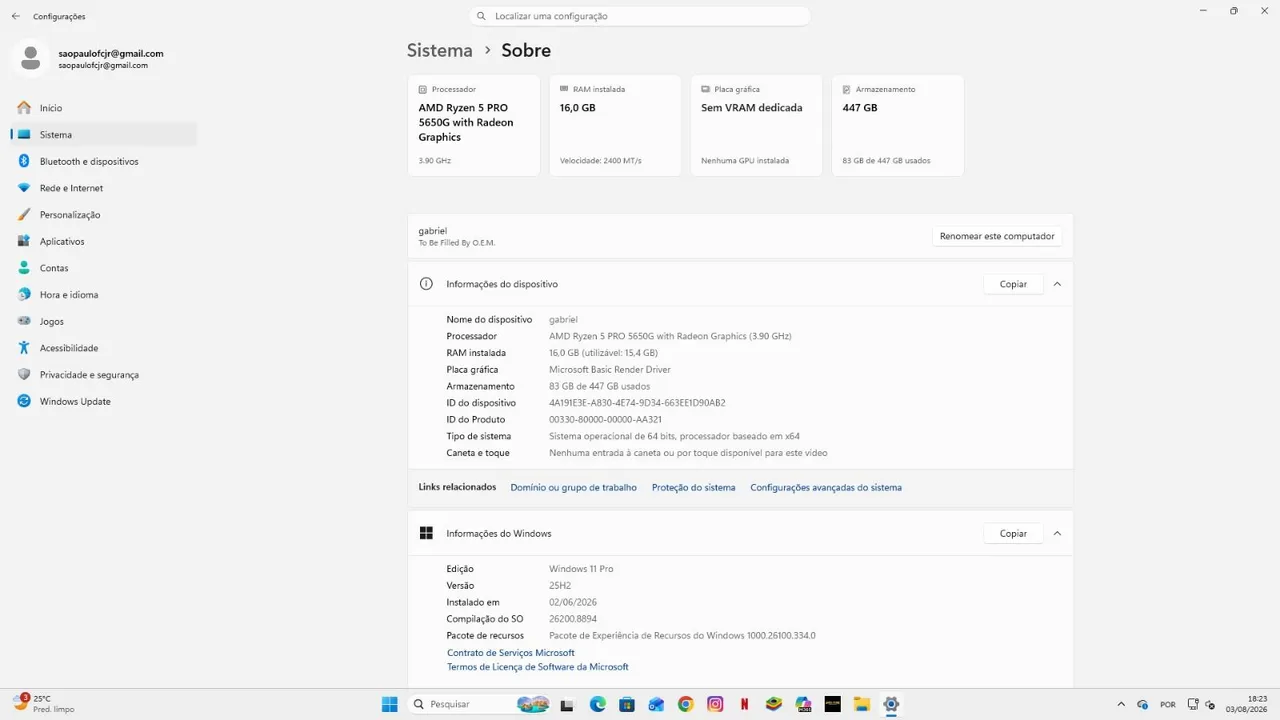Click the Windows logo beside Informações do Windows
The height and width of the screenshot is (720, 1280).
[426, 533]
